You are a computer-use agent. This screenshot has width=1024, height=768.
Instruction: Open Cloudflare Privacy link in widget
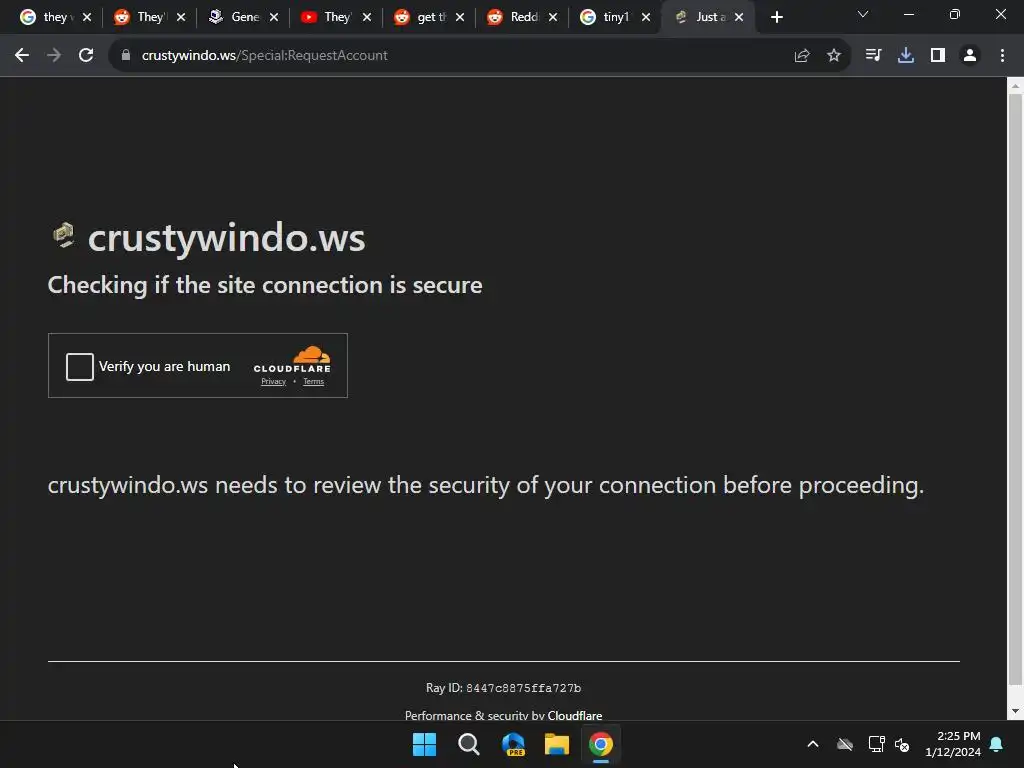coord(274,381)
